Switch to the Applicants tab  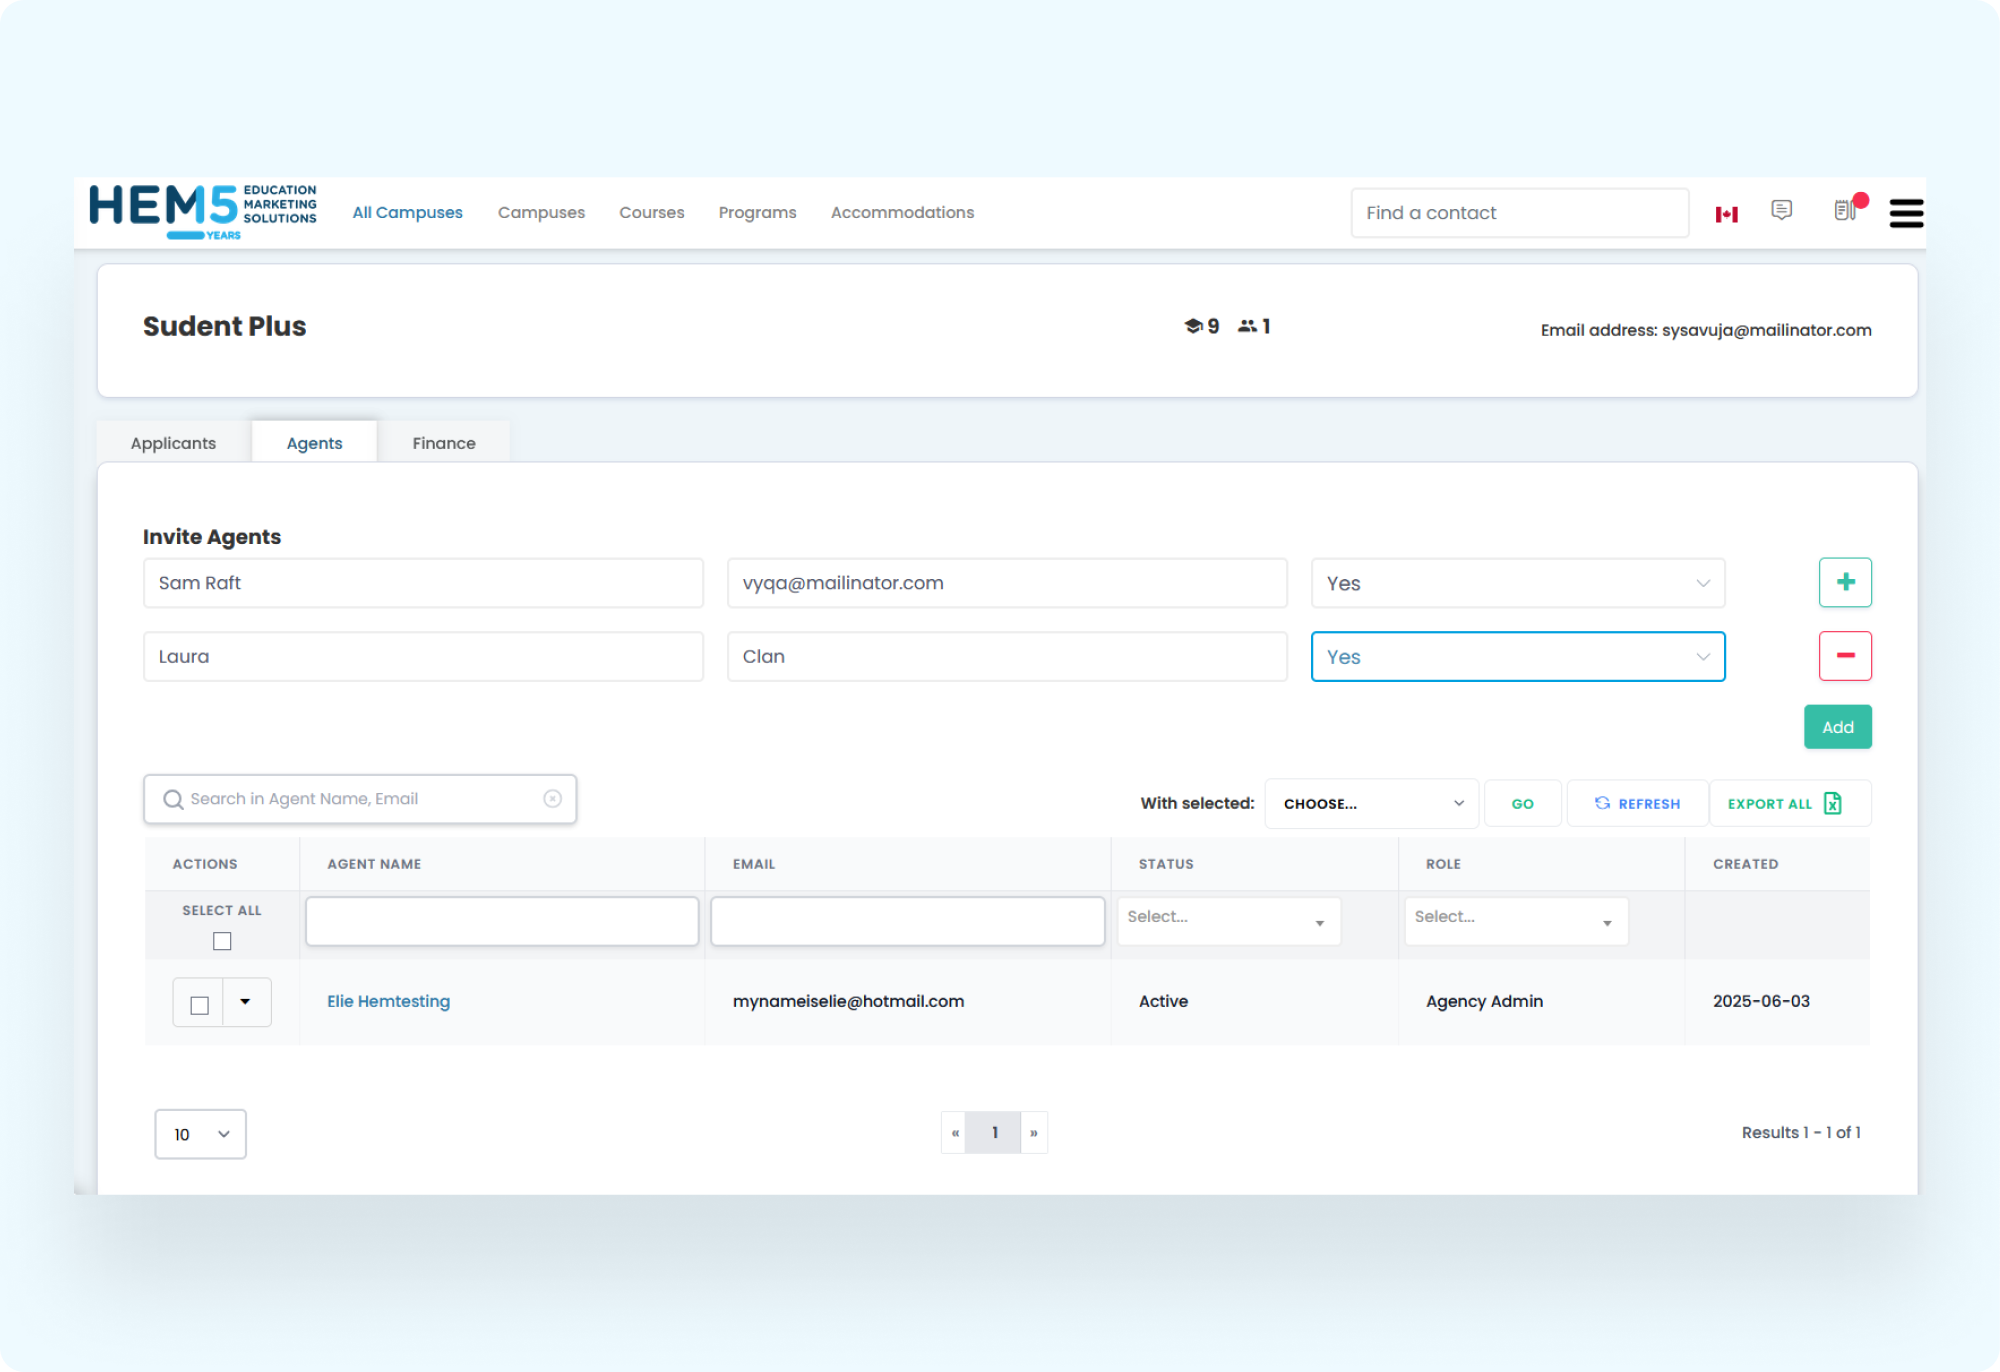173,443
